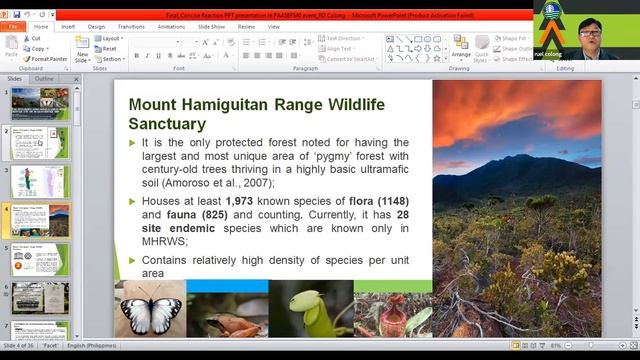
Task: Click the Numbering list icon
Action: [x=263, y=42]
